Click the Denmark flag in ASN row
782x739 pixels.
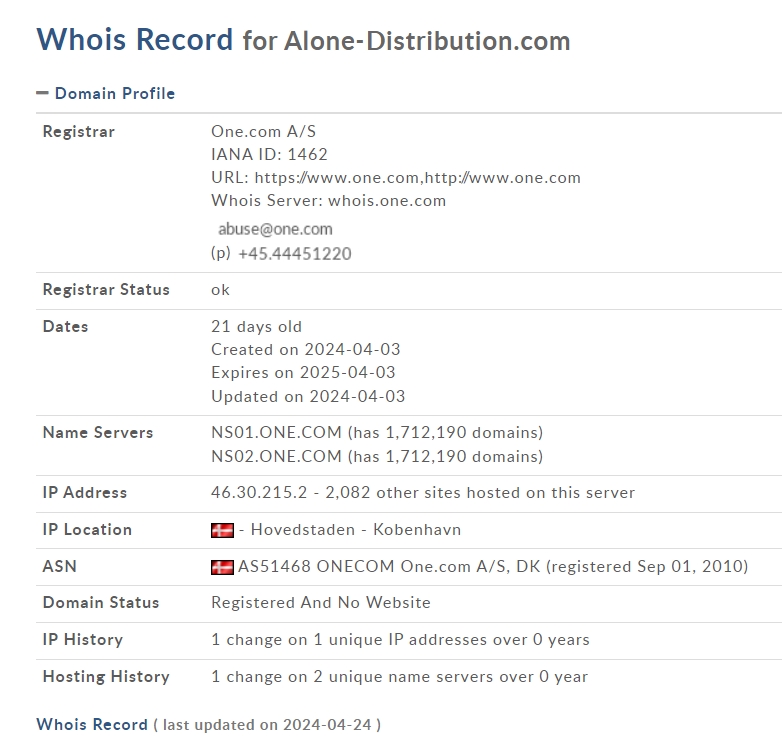coord(222,567)
